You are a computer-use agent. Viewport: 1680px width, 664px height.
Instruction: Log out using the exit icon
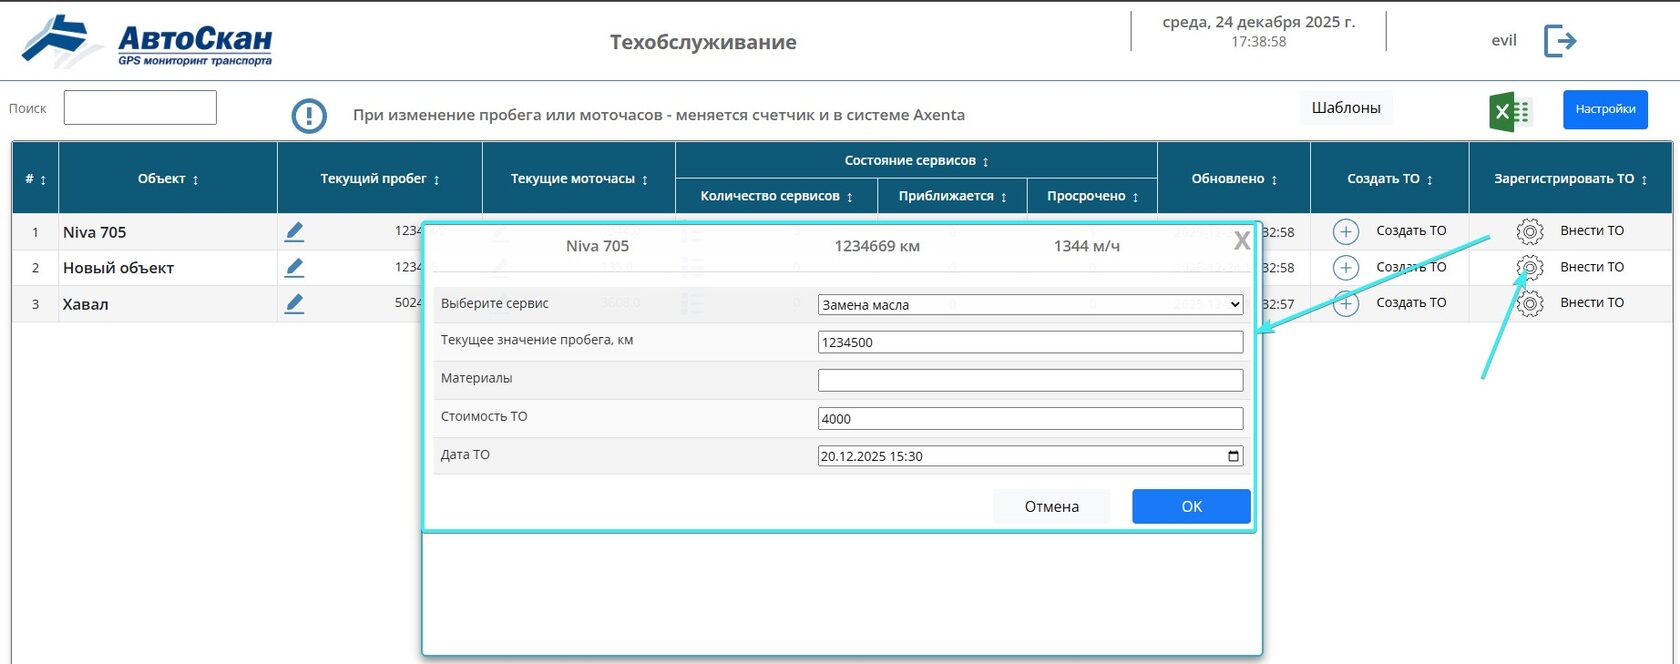1560,41
